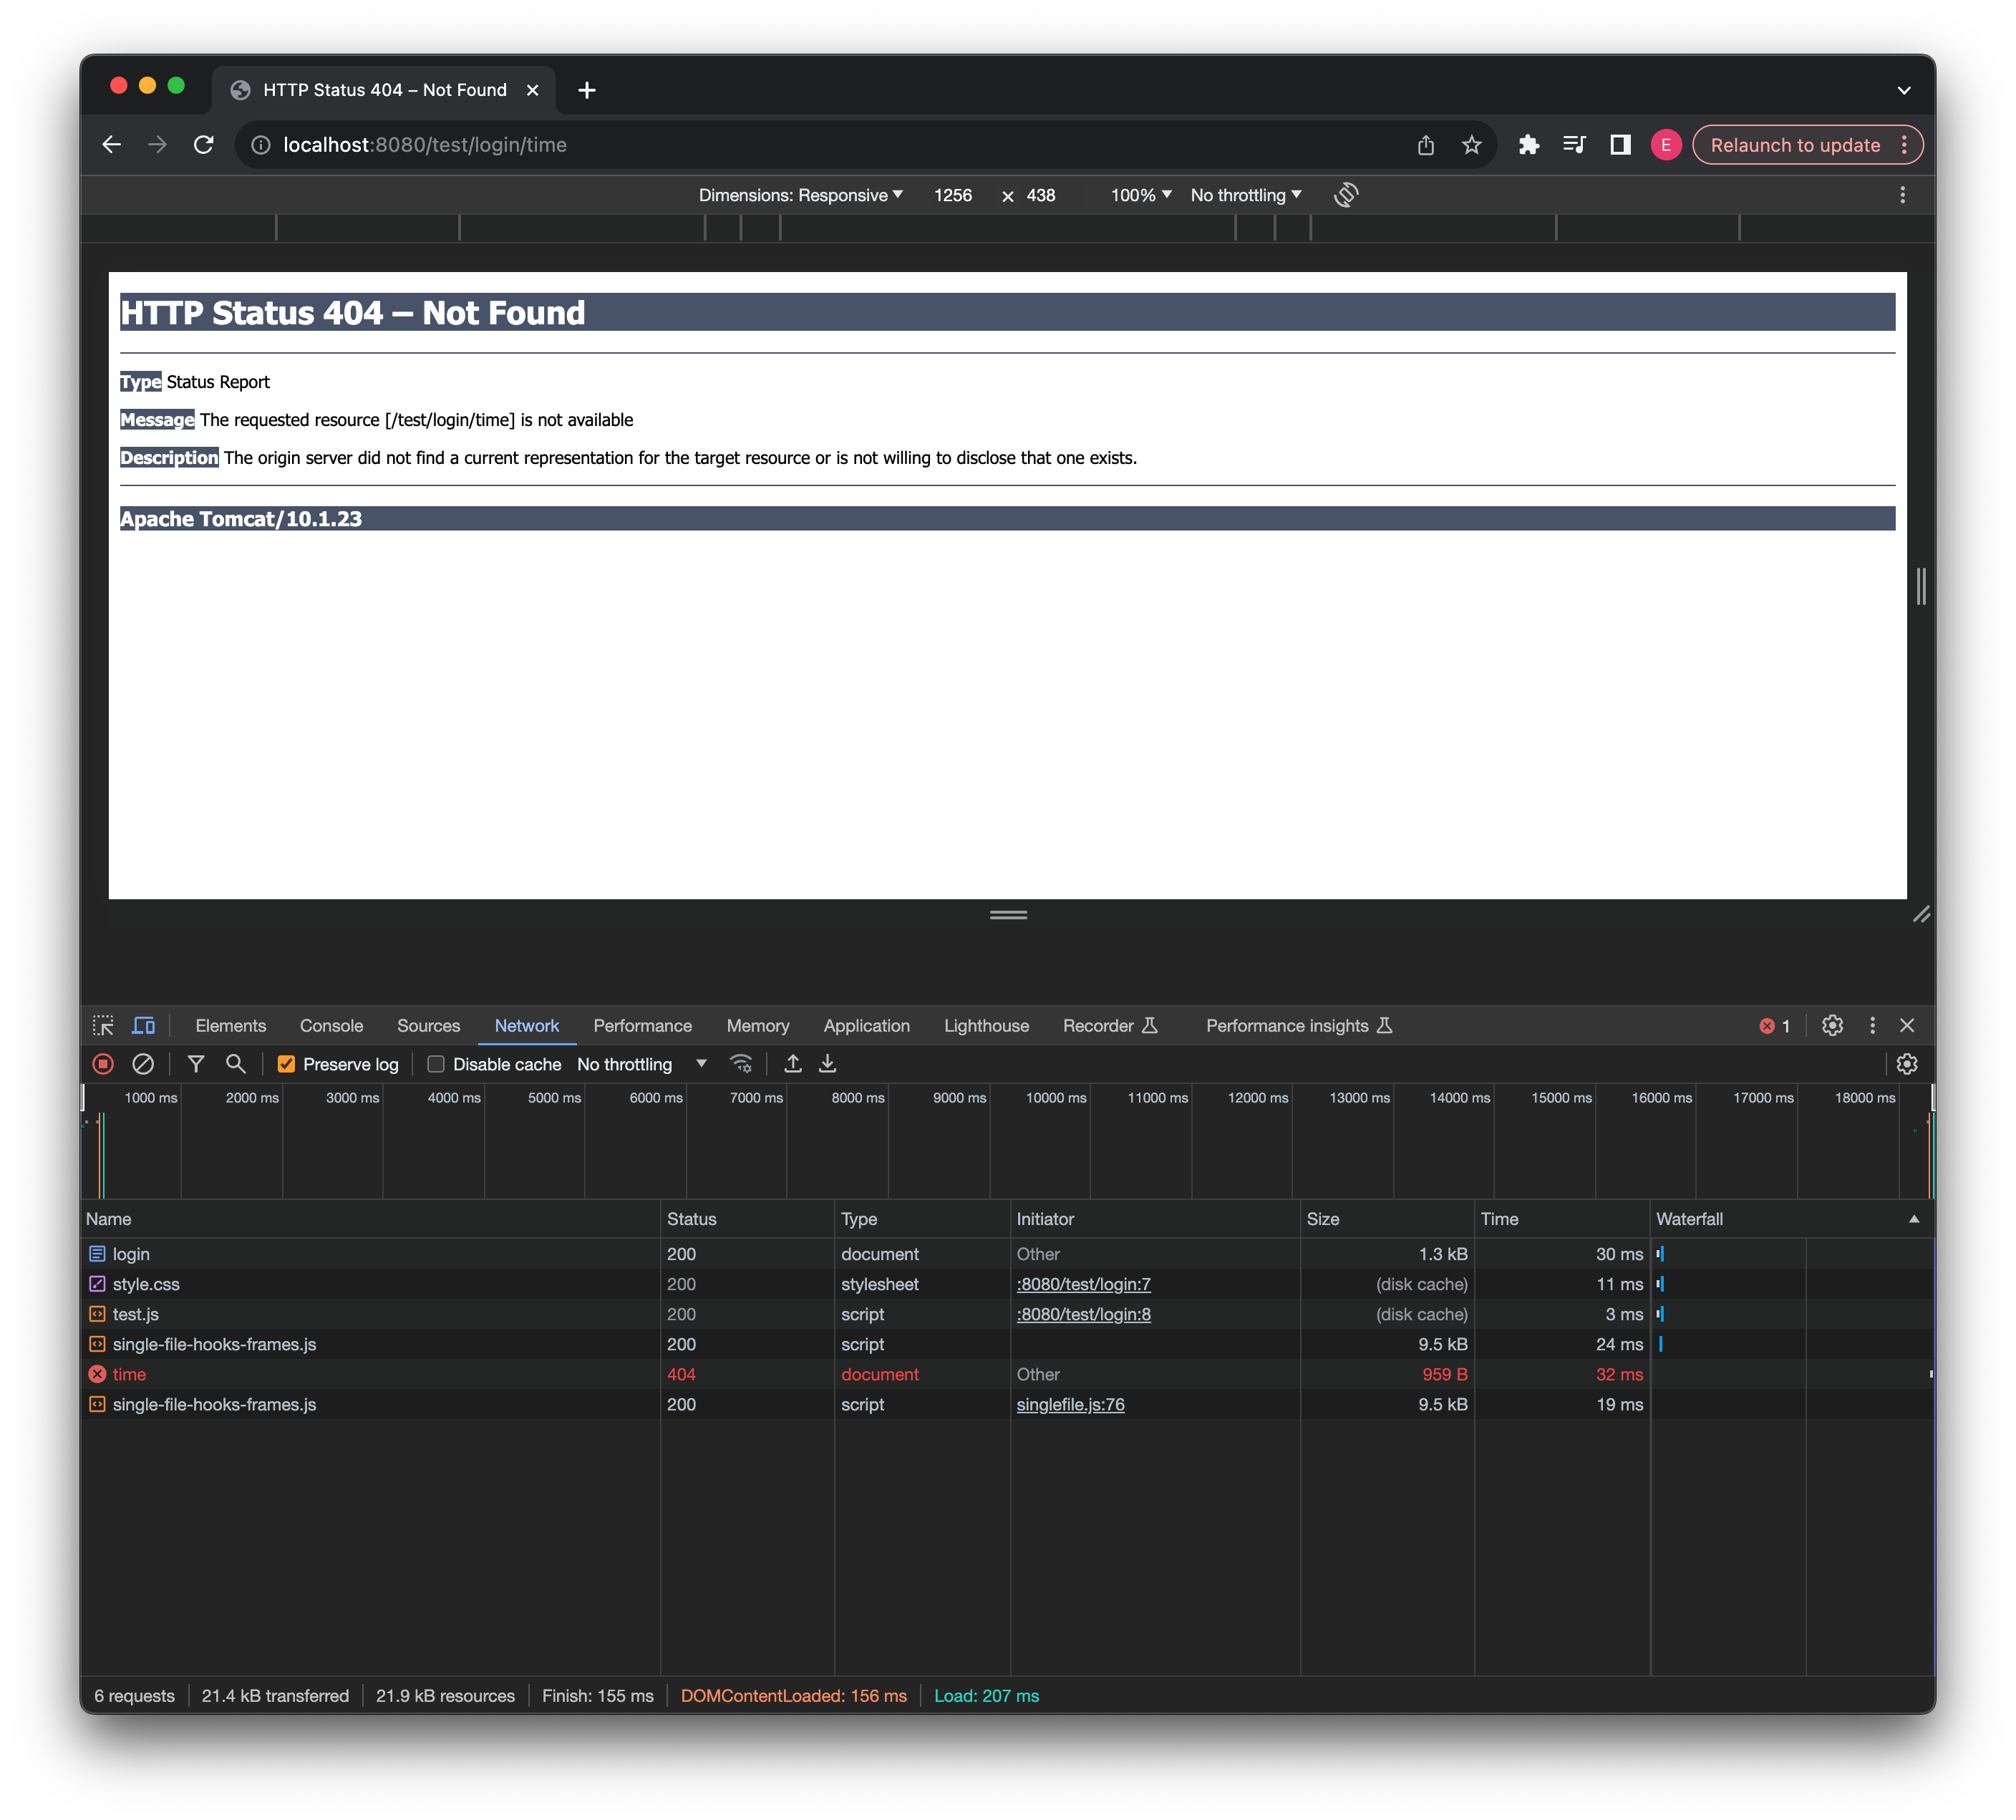Open the singlefile.js:76 initiator link
The image size is (2016, 1820).
coord(1071,1404)
